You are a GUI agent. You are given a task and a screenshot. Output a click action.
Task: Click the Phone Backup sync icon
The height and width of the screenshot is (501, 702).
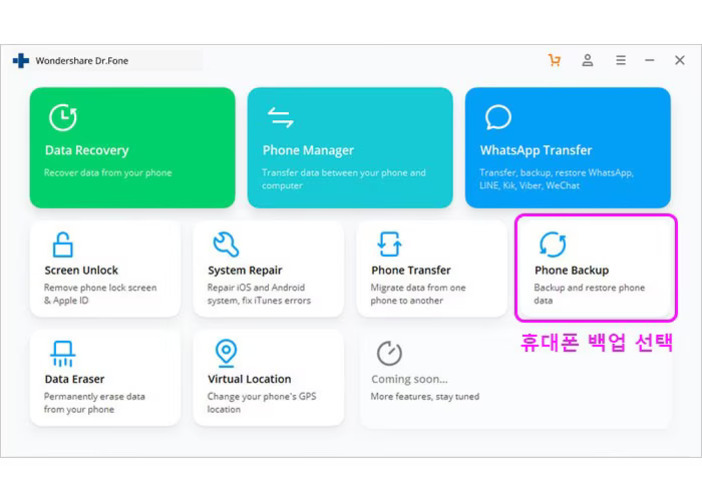coord(553,244)
